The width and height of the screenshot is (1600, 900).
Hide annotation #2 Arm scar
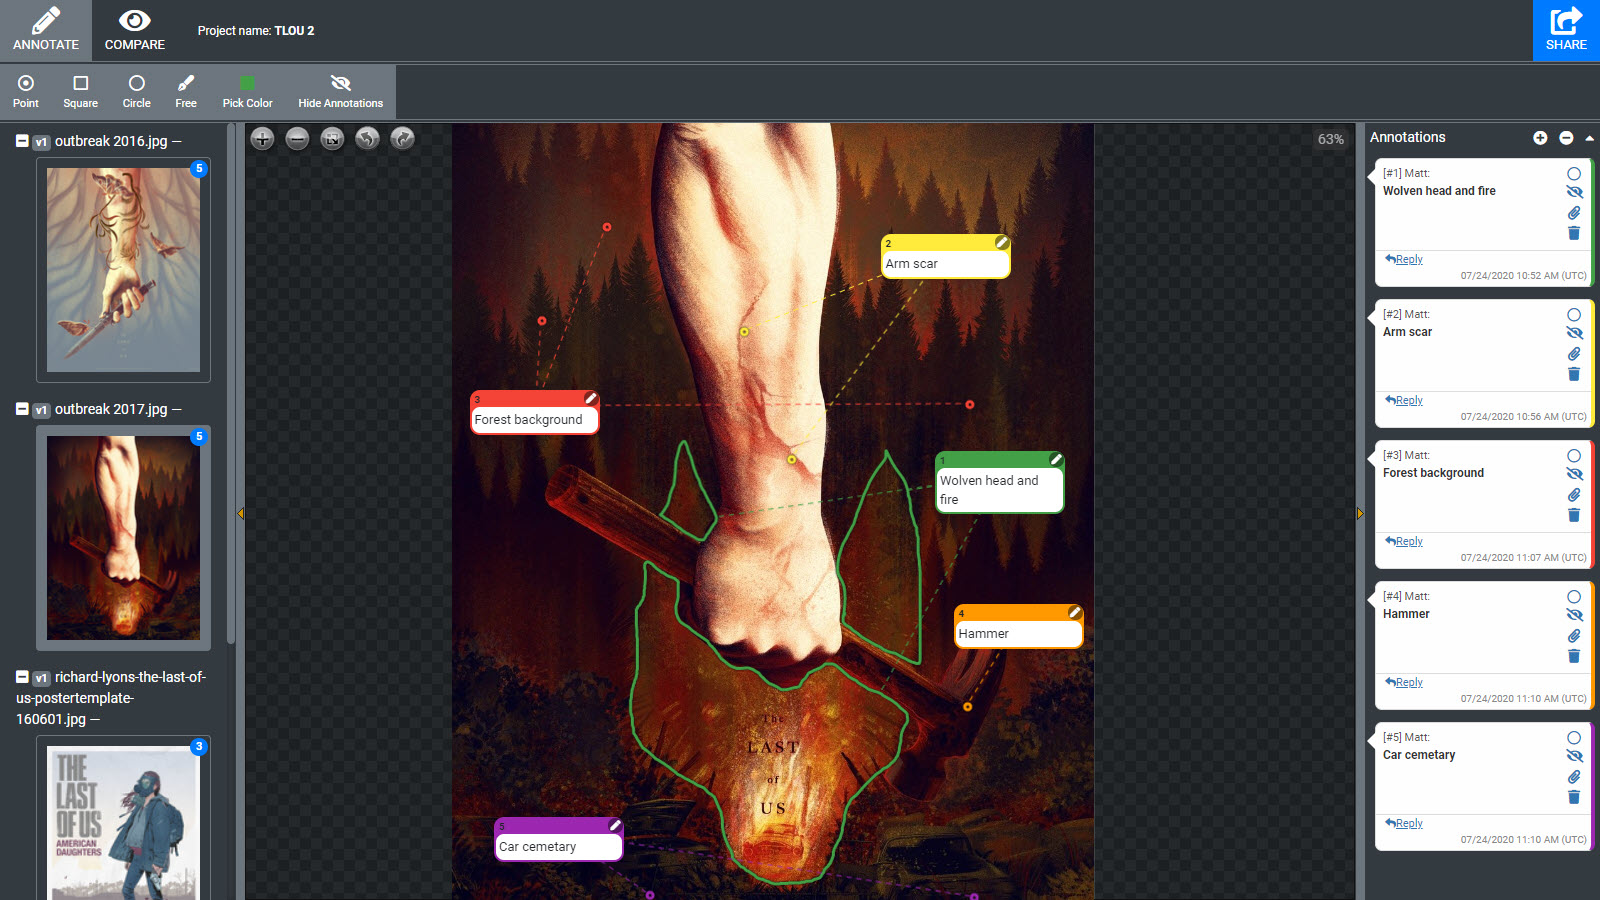tap(1574, 333)
